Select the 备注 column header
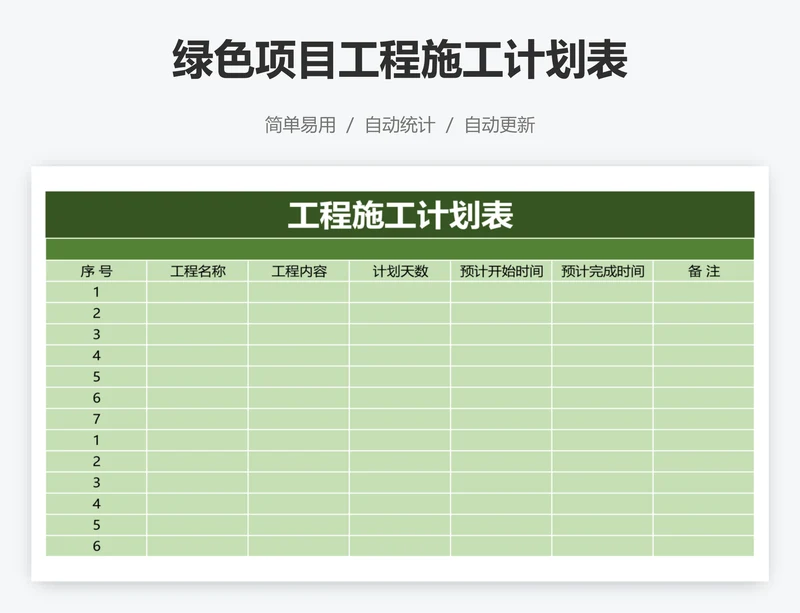800x613 pixels. point(704,271)
